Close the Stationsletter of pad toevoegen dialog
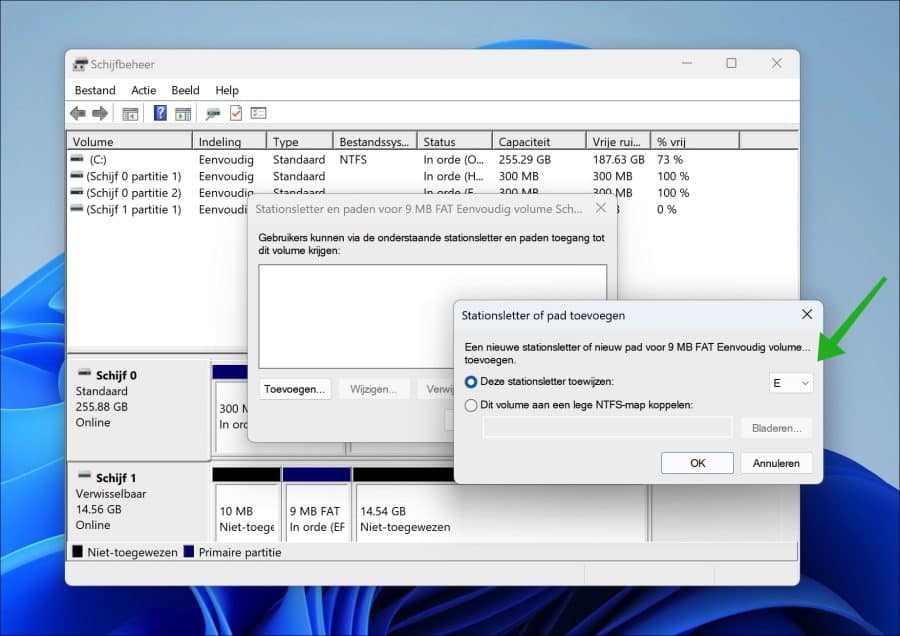This screenshot has height=636, width=900. coord(806,315)
